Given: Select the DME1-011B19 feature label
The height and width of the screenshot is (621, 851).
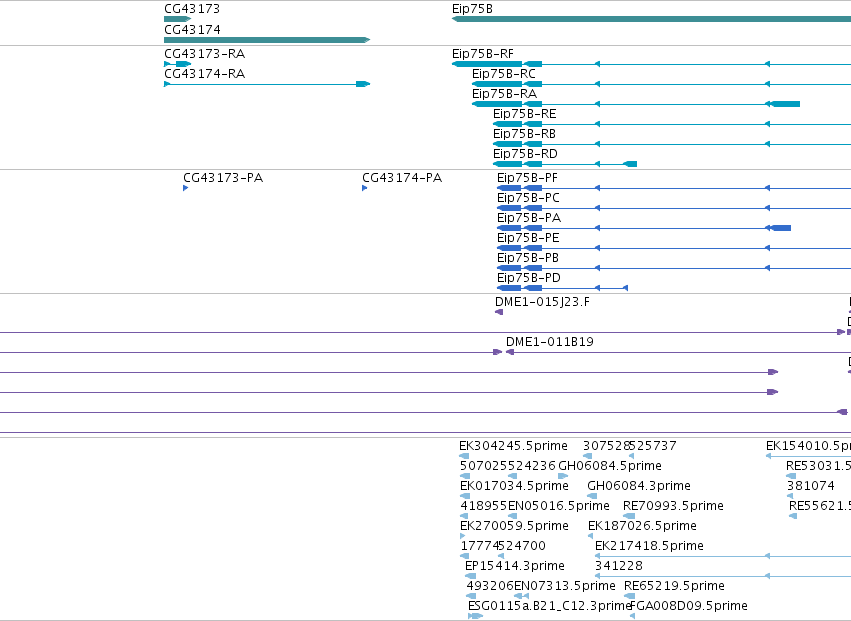Looking at the screenshot, I should (550, 342).
